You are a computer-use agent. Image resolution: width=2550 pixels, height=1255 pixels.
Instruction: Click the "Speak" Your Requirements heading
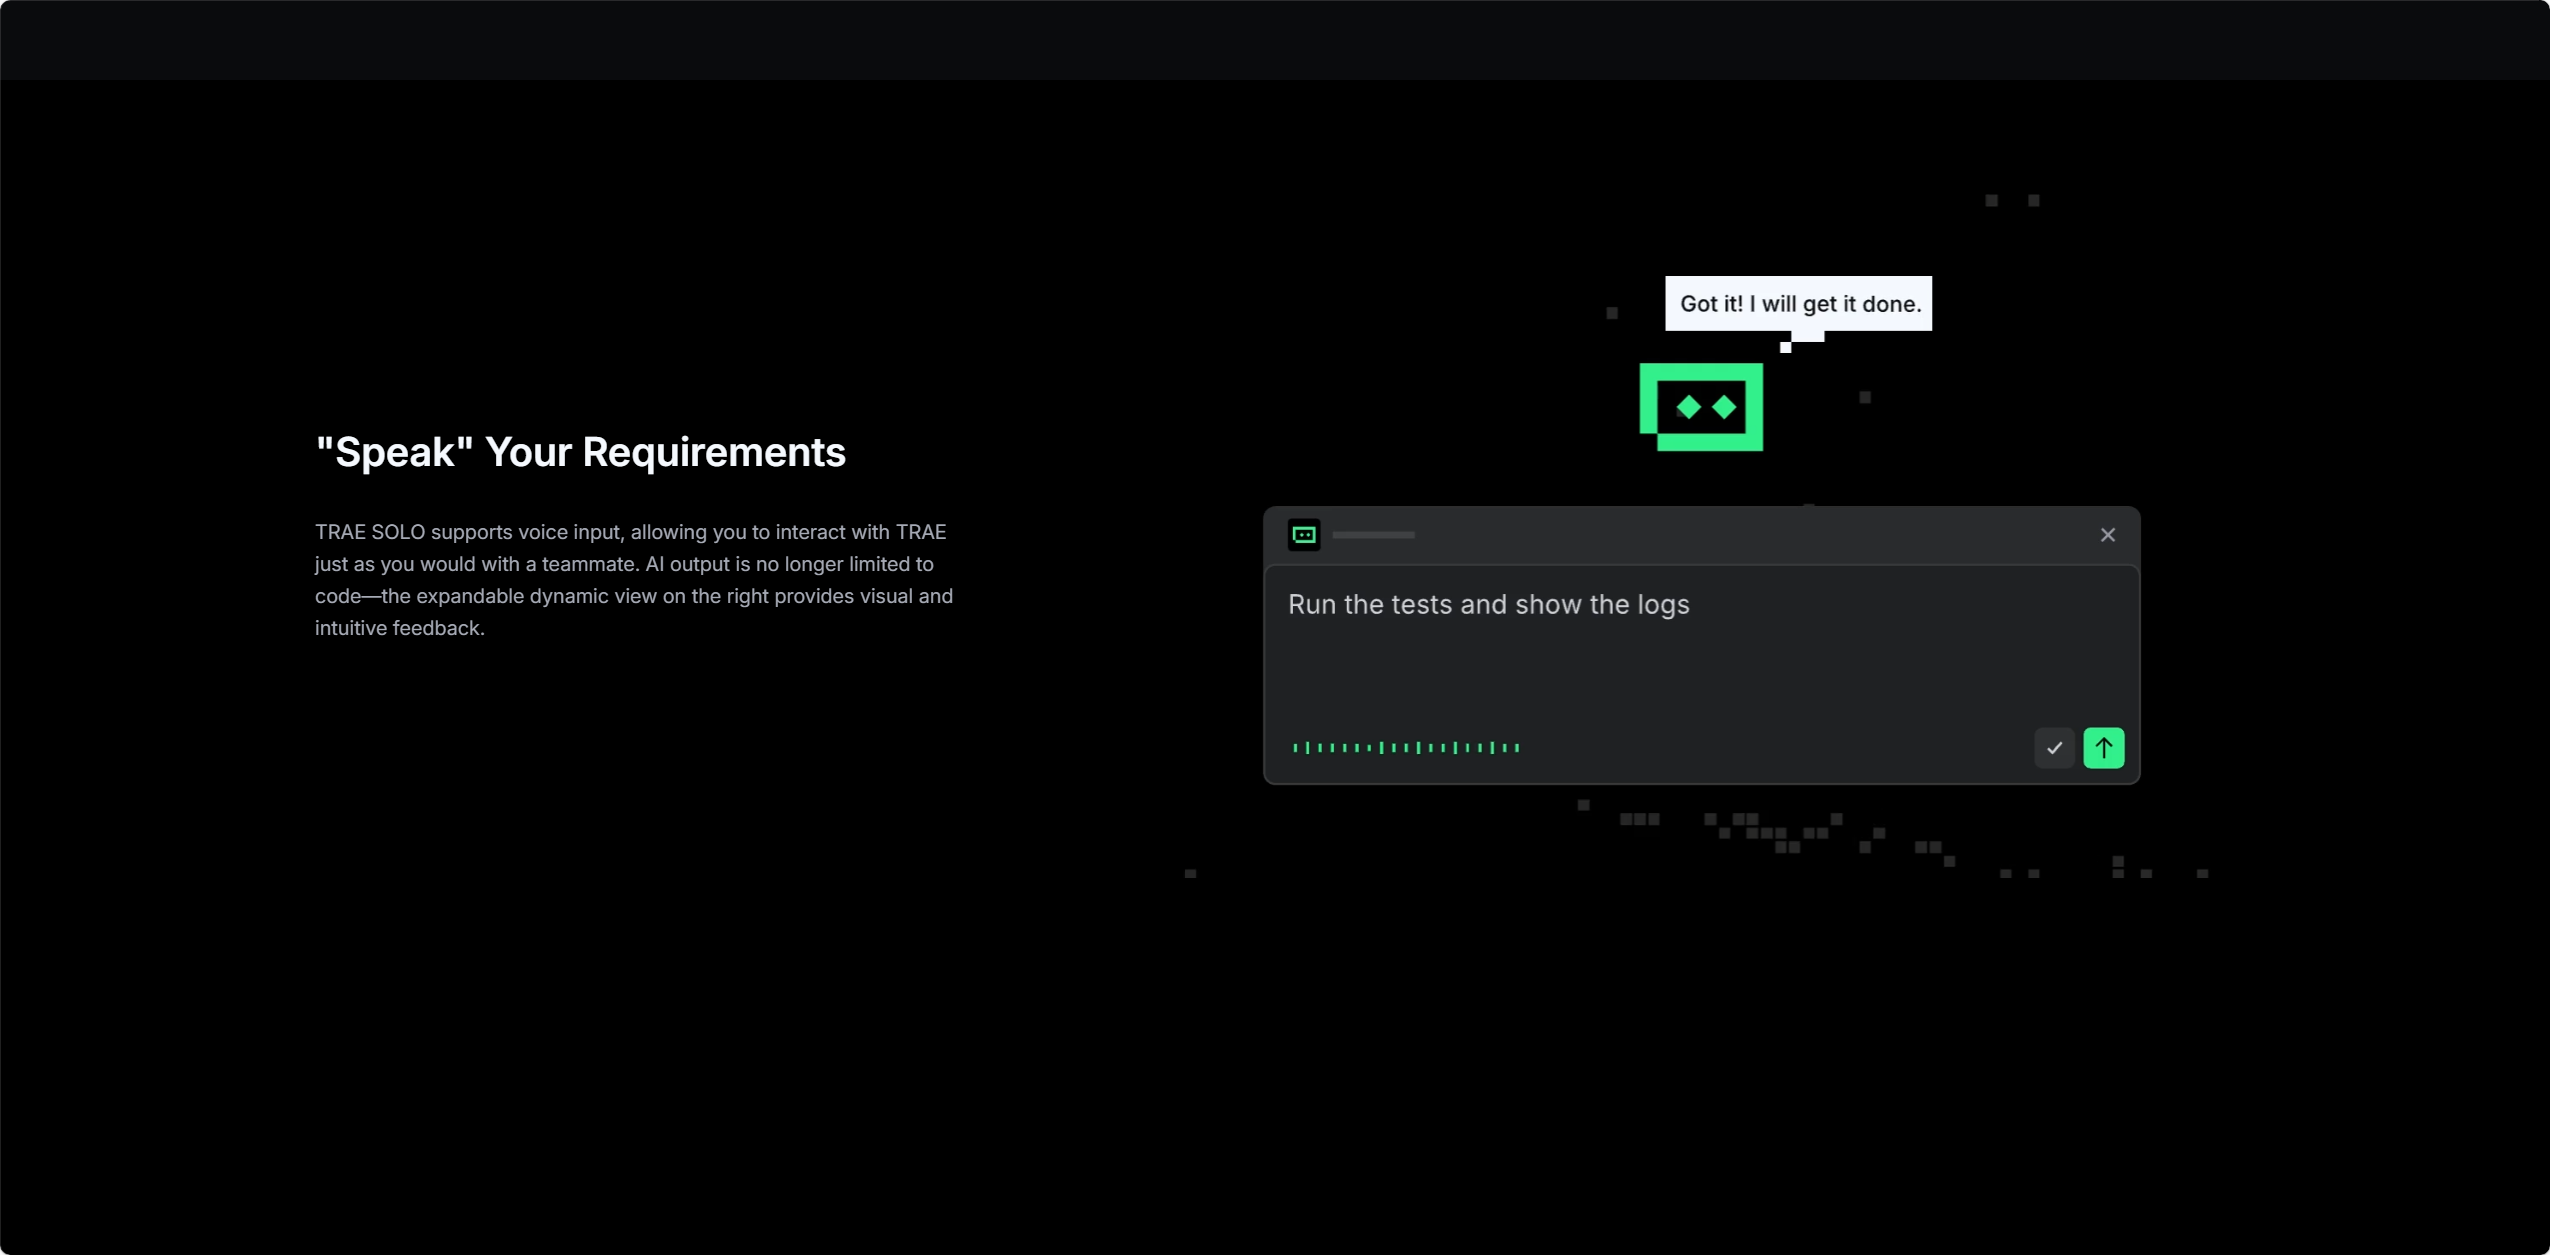580,452
